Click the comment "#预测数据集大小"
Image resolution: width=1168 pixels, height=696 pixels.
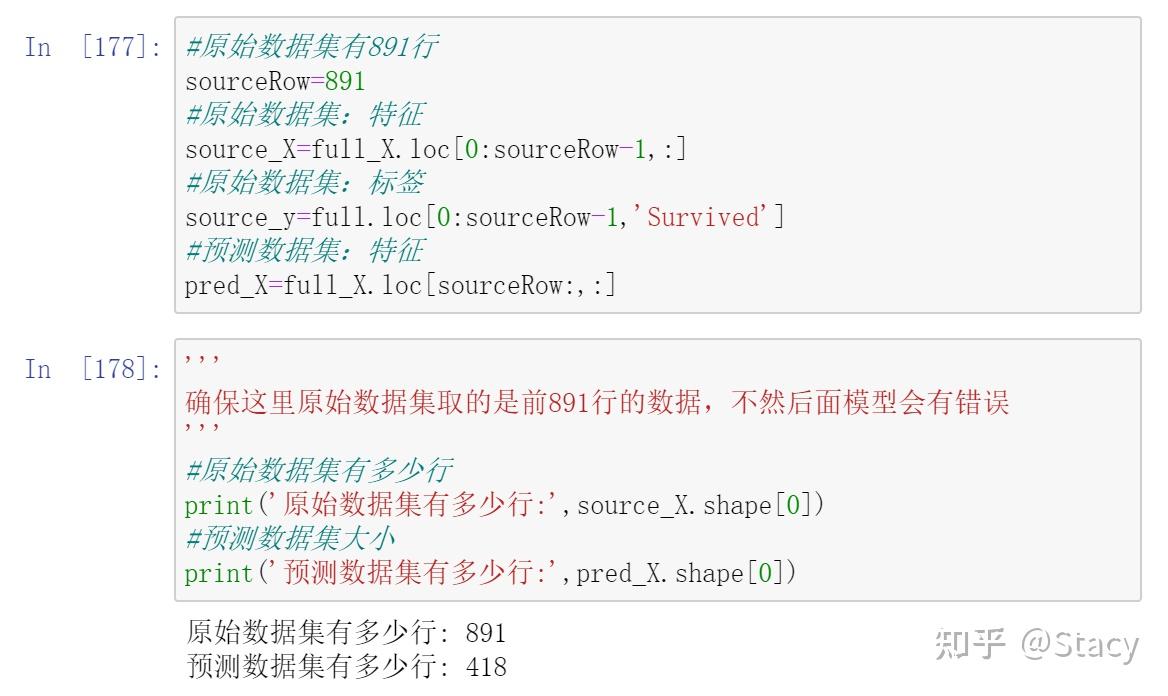pyautogui.click(x=290, y=539)
